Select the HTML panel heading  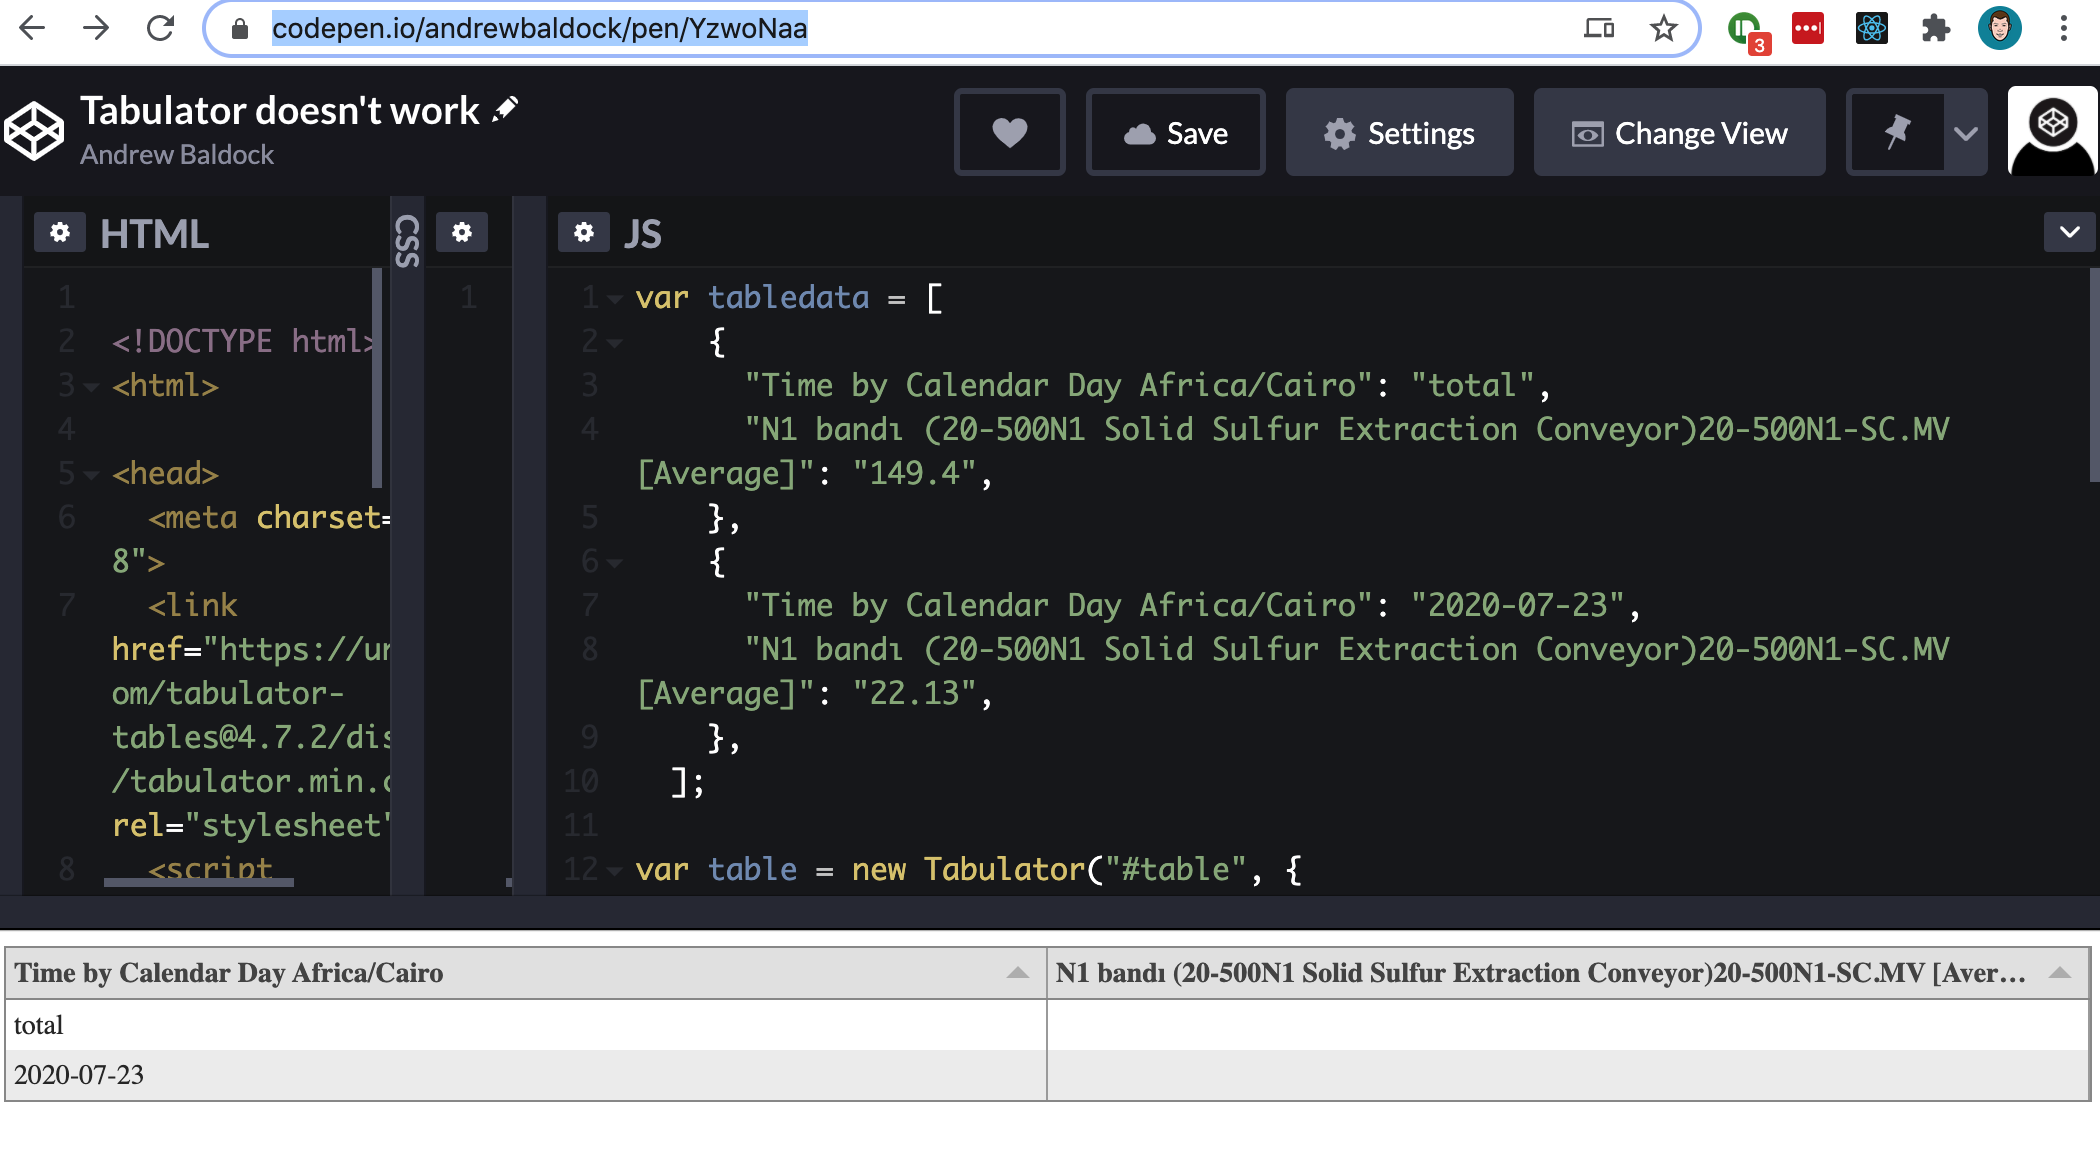click(154, 234)
